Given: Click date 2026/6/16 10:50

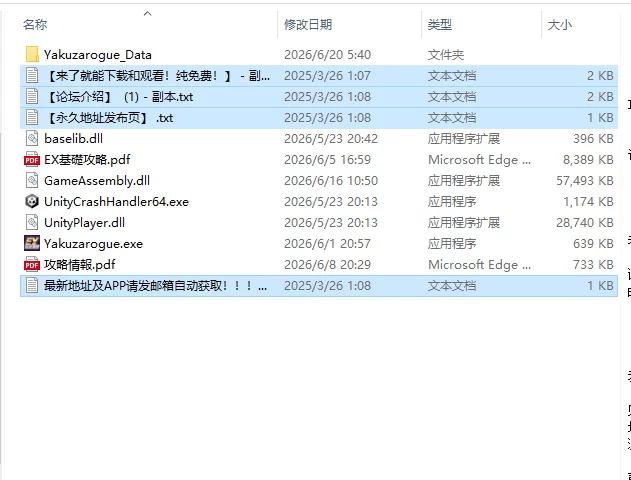Looking at the screenshot, I should [x=331, y=180].
